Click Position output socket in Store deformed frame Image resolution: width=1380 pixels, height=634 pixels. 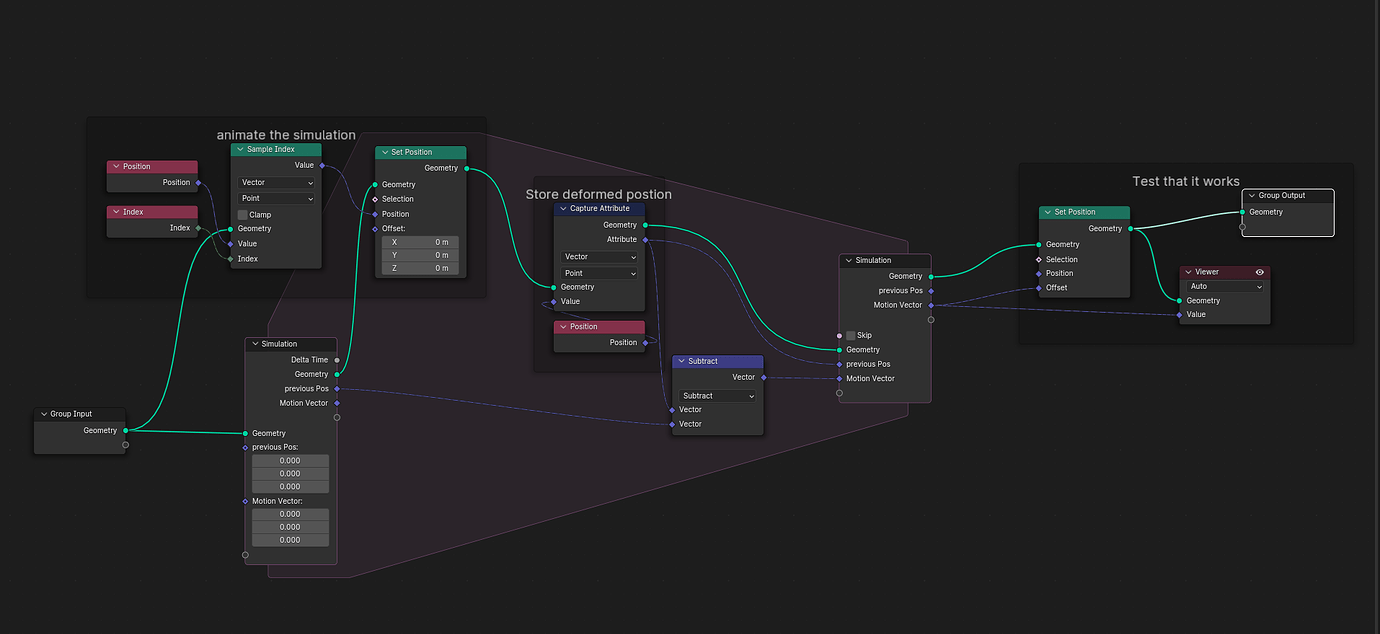(645, 343)
